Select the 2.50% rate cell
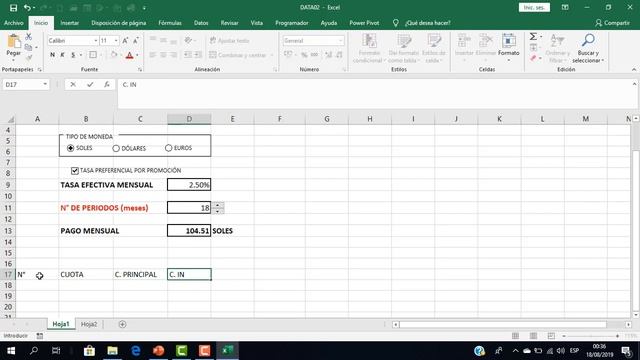The width and height of the screenshot is (640, 360). tap(189, 184)
